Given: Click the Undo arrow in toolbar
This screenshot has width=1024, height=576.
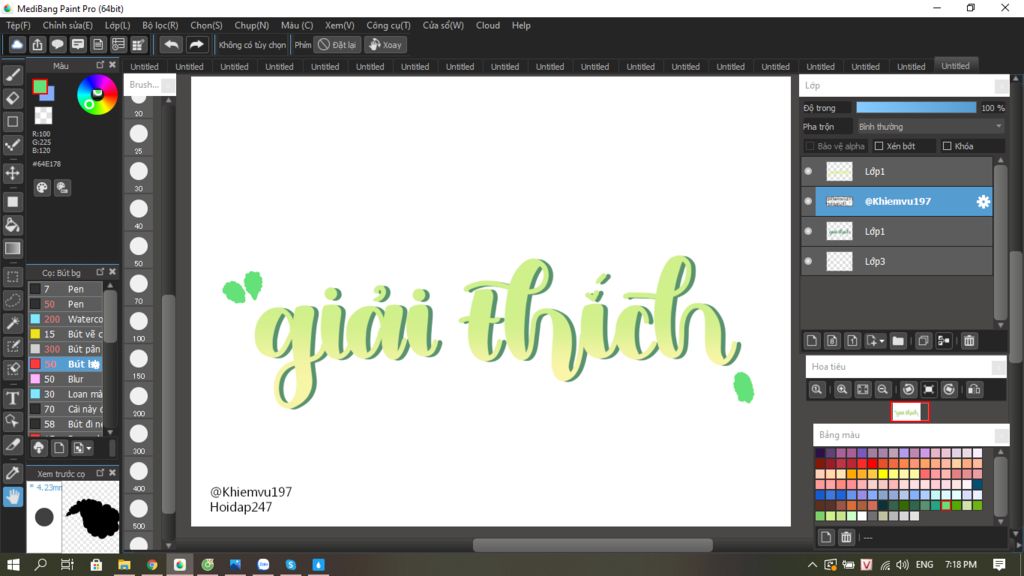Looking at the screenshot, I should point(171,44).
